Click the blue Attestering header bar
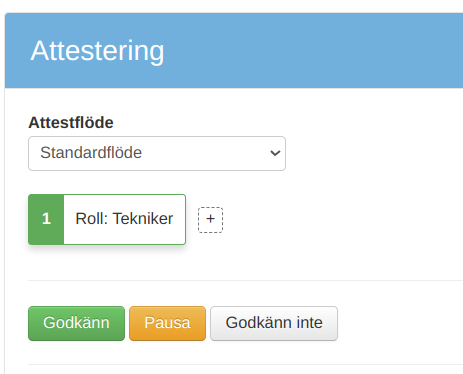Viewport: 463px width, 374px height. click(234, 51)
